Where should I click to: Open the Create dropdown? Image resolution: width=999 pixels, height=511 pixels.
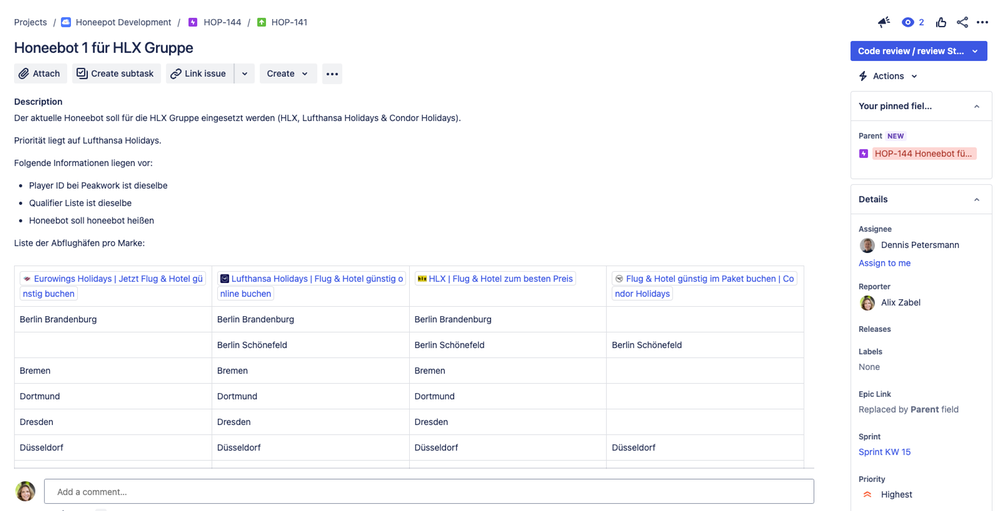click(288, 73)
